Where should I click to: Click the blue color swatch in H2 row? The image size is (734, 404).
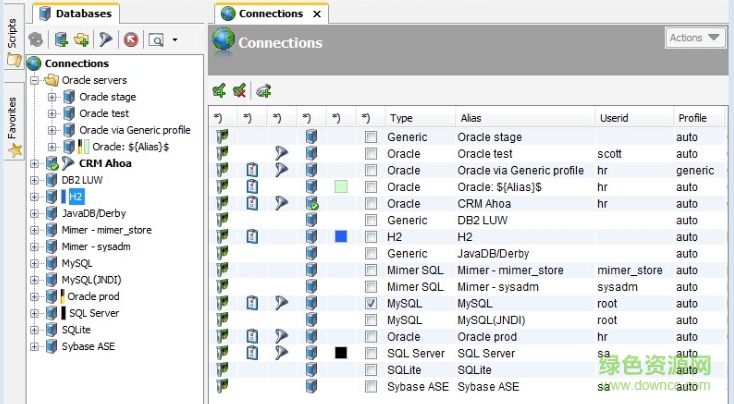pyautogui.click(x=341, y=236)
